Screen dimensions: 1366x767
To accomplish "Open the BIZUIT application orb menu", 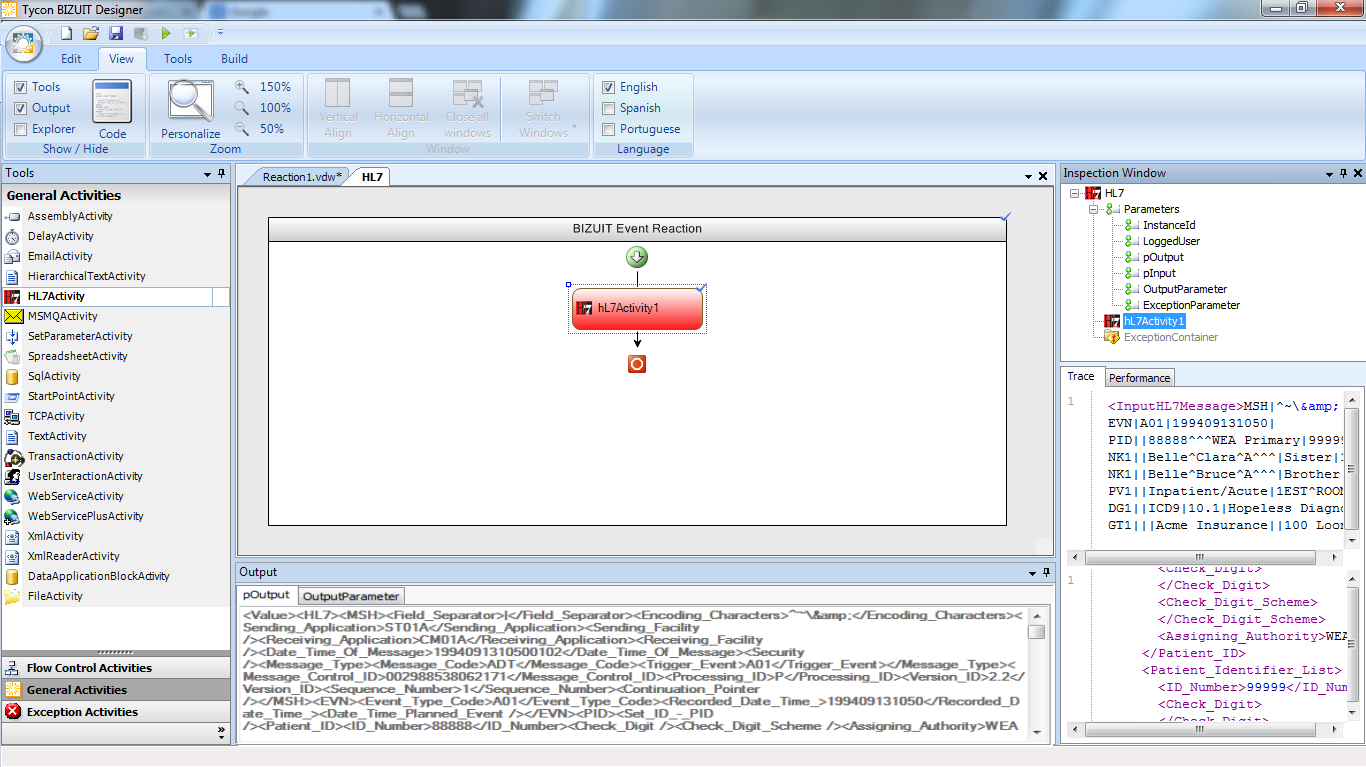I will click(x=24, y=45).
